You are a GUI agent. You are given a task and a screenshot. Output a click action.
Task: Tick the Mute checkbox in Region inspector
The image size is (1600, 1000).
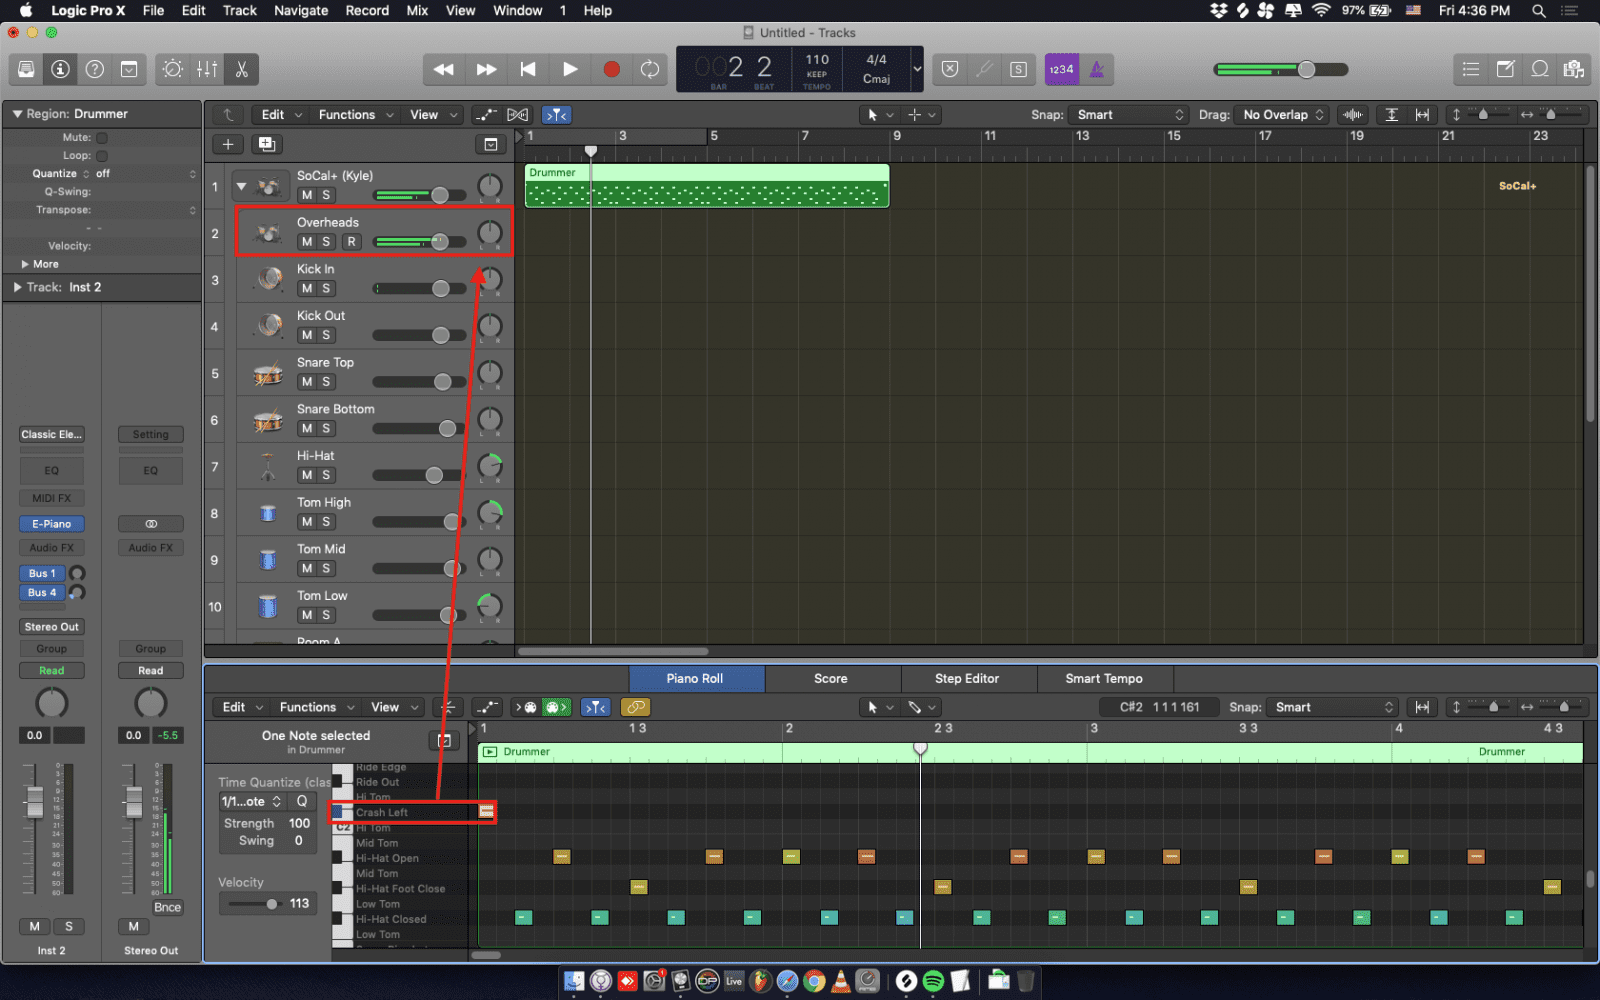pyautogui.click(x=102, y=138)
